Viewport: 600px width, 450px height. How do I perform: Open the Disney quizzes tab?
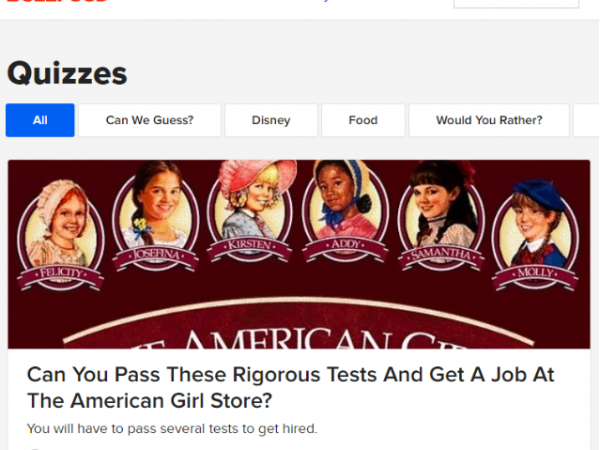(x=271, y=120)
